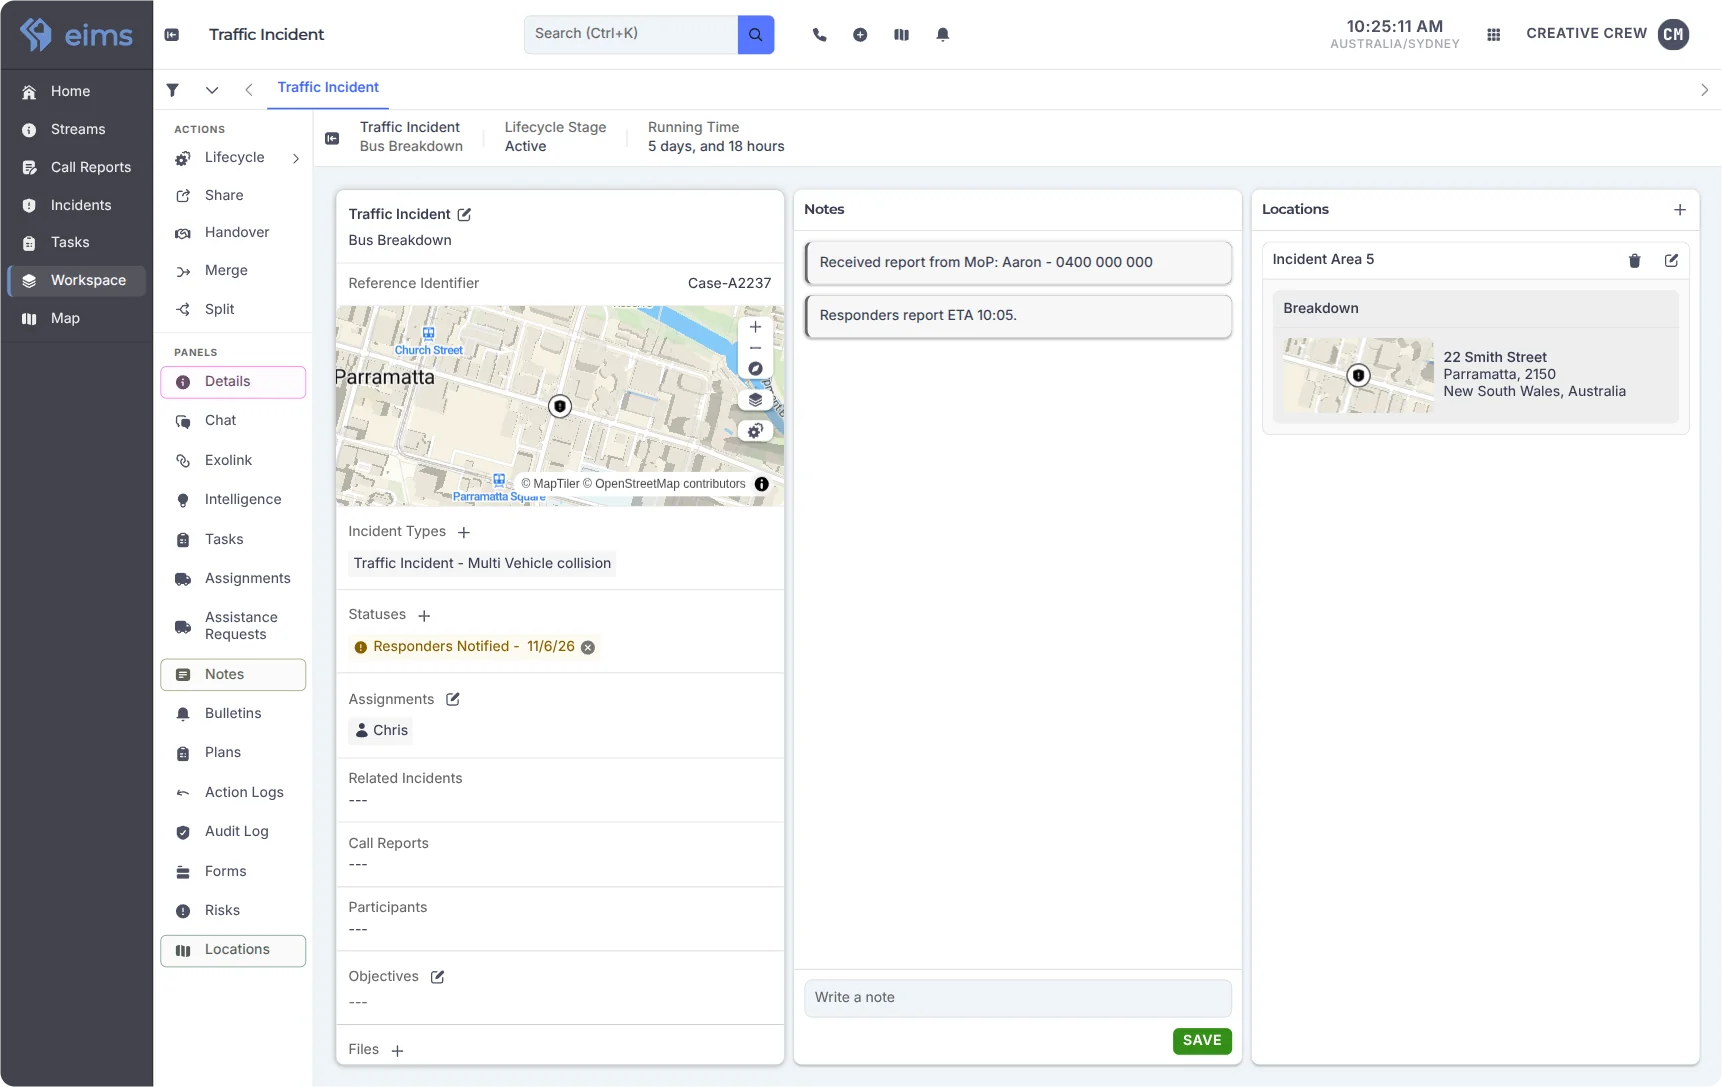Add a new location with plus icon
1722x1087 pixels.
coord(1680,210)
